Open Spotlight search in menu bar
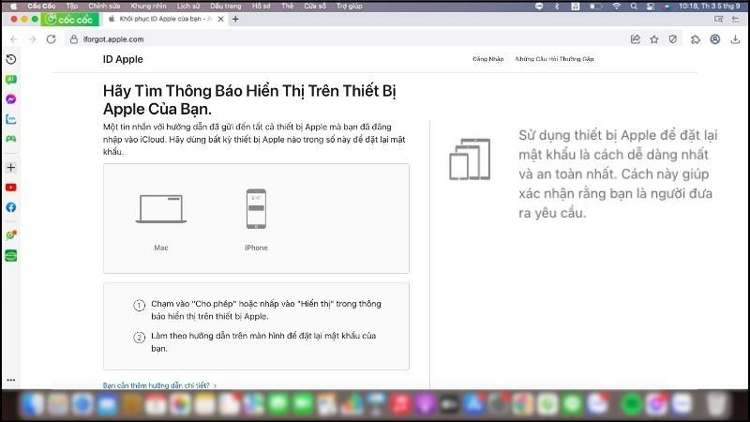 coord(634,6)
